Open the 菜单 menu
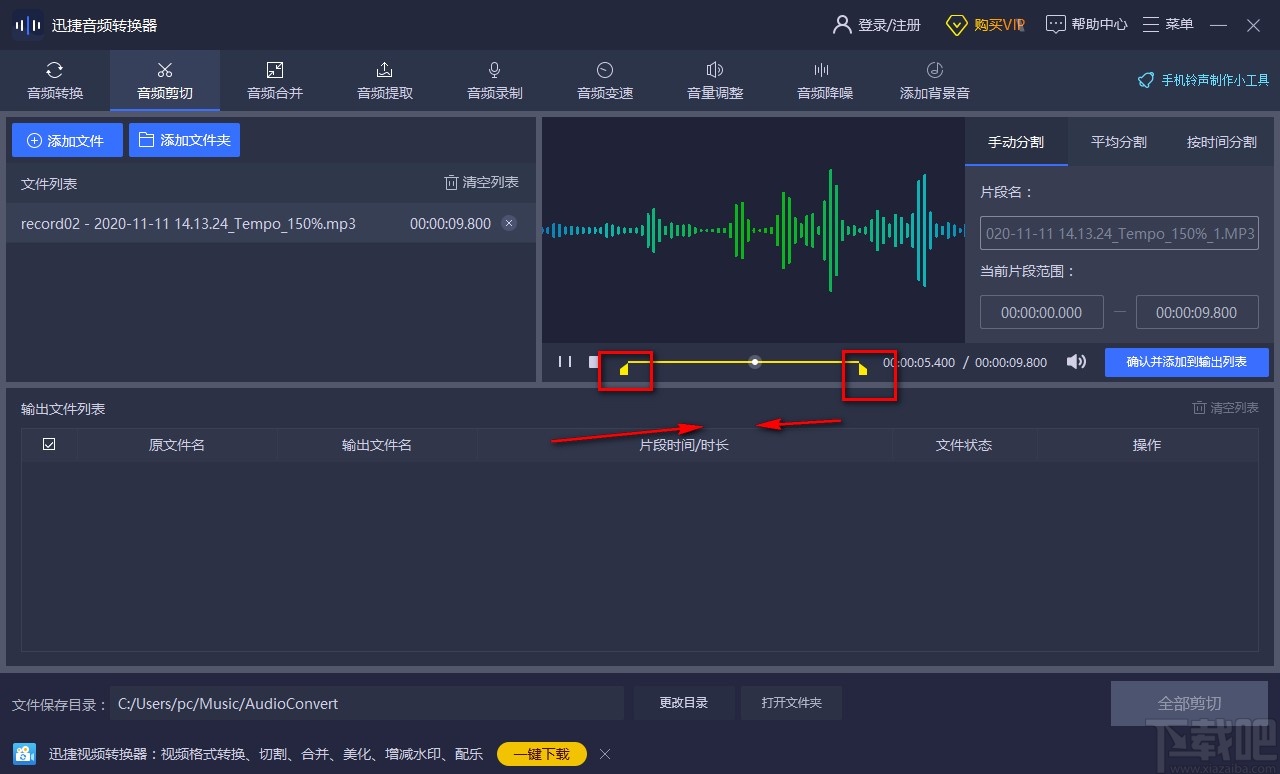Viewport: 1280px width, 774px height. click(1167, 24)
